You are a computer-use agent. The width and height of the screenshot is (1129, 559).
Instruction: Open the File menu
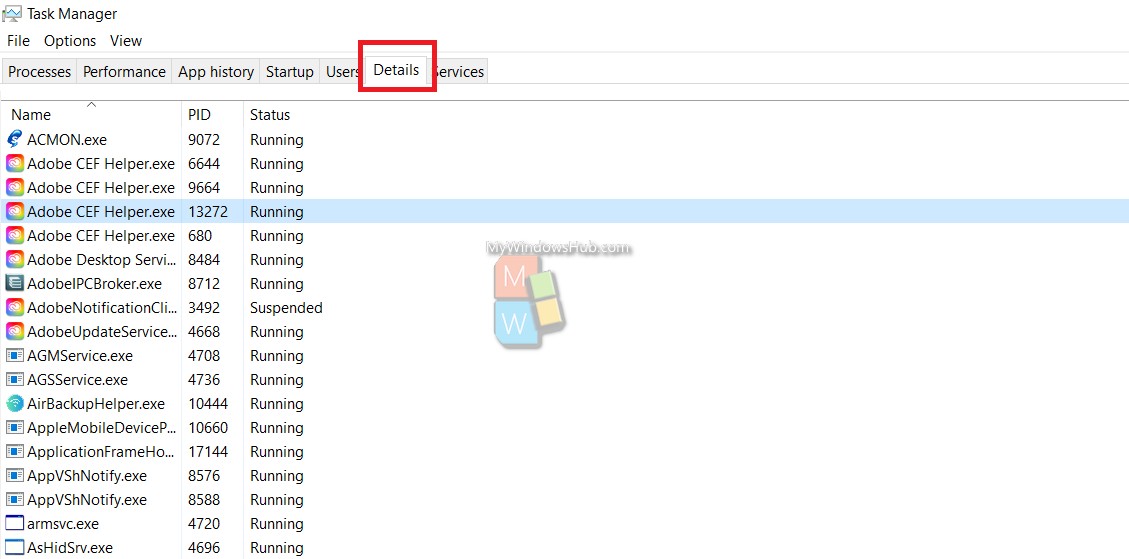pos(19,41)
